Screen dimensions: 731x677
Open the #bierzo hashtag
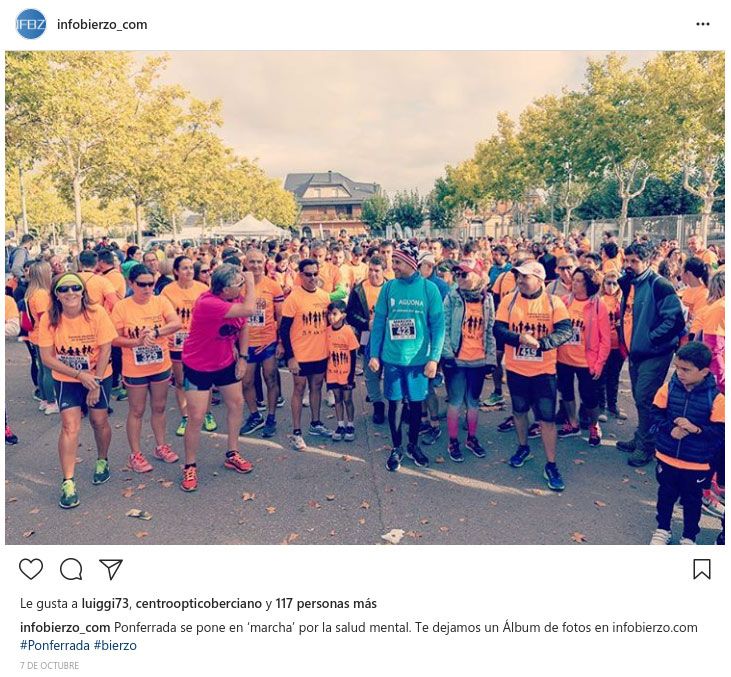115,646
